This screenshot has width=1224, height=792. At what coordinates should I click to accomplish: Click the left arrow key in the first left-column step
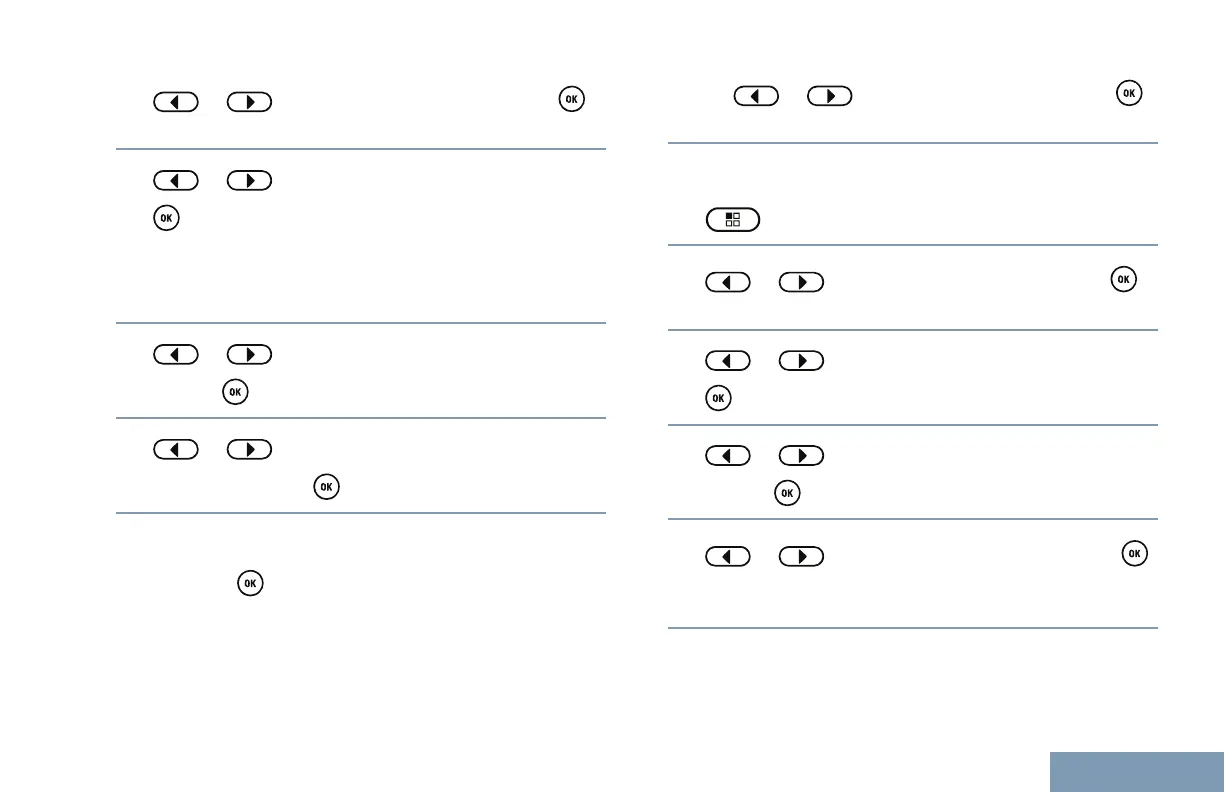click(x=176, y=102)
